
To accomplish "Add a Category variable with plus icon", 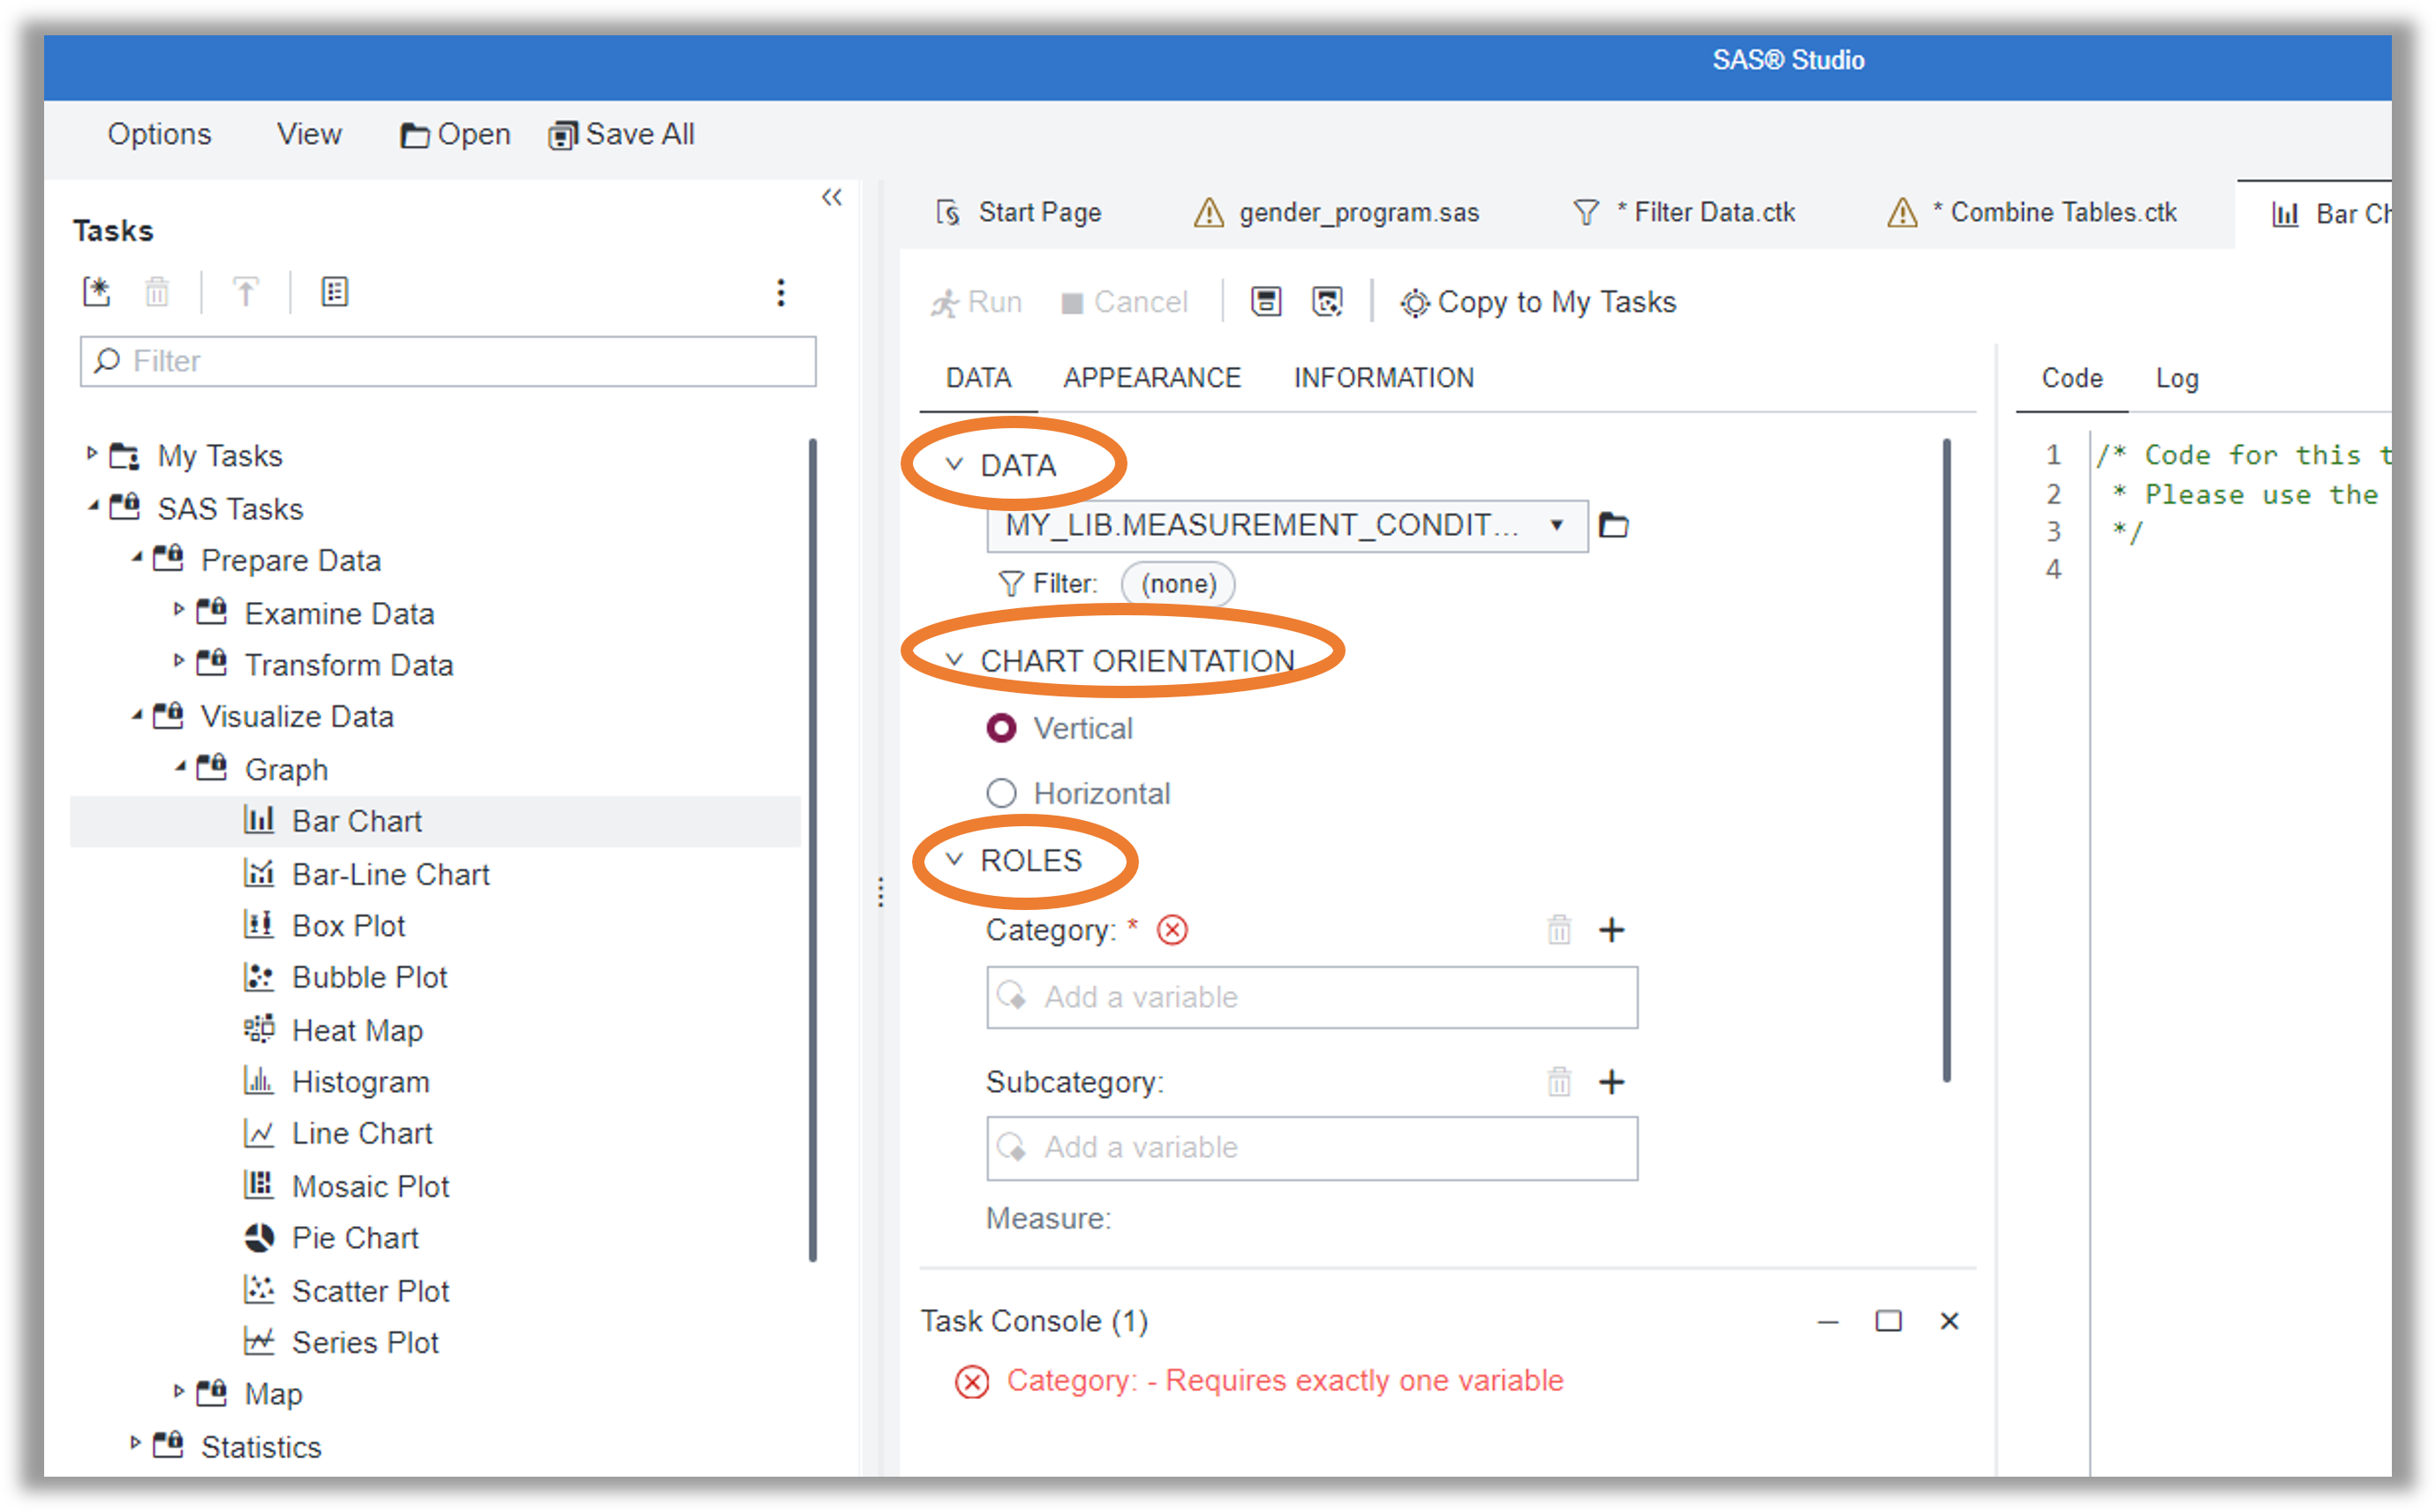I will (x=1611, y=930).
